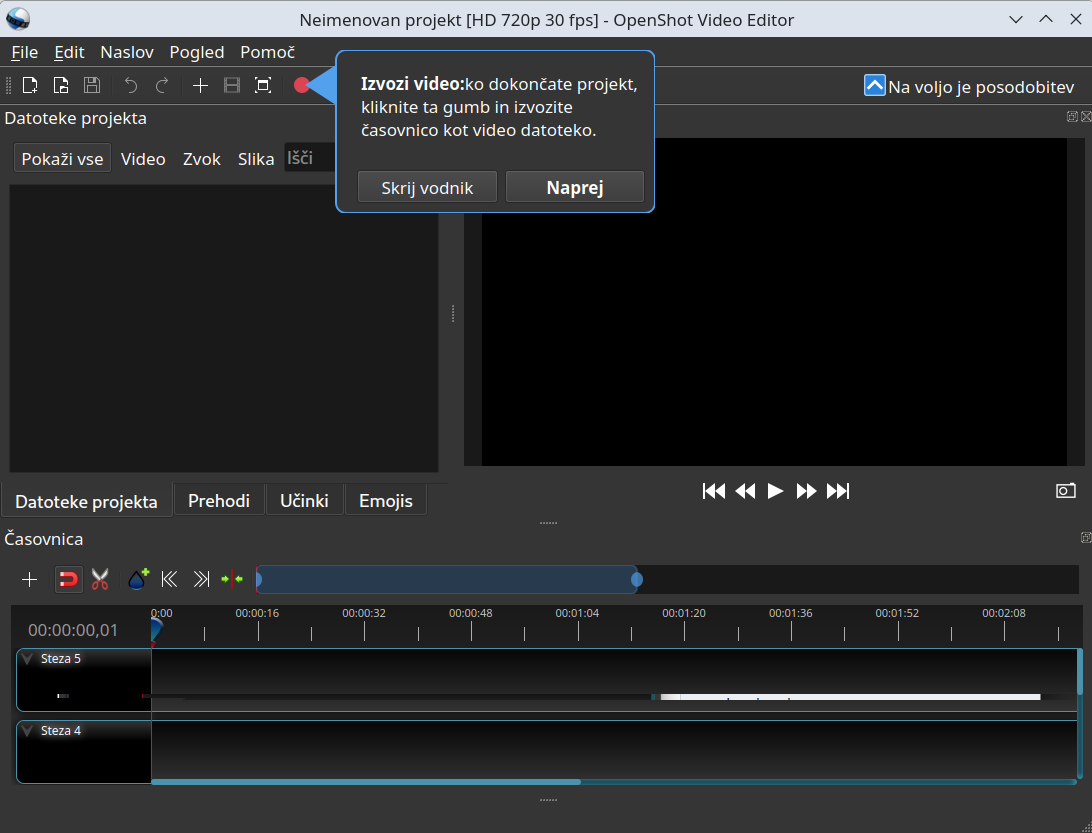Click the red Export Video button
Viewport: 1092px width, 833px height.
click(x=302, y=85)
